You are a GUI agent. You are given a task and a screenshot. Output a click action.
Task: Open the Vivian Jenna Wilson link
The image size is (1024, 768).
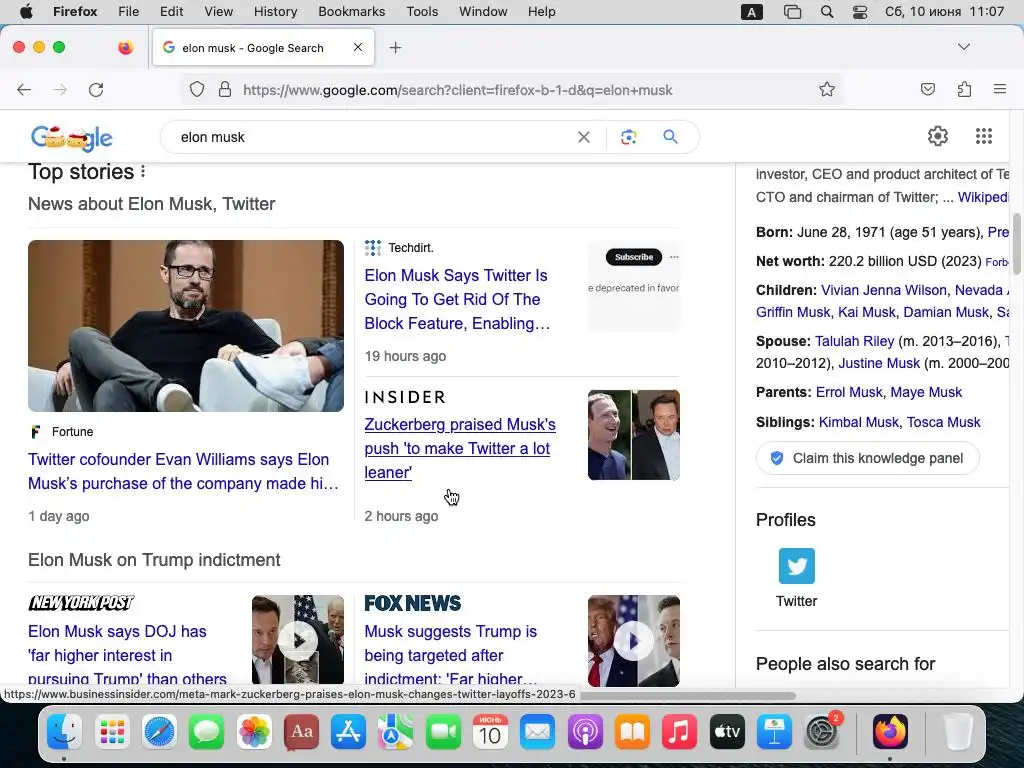(x=884, y=290)
